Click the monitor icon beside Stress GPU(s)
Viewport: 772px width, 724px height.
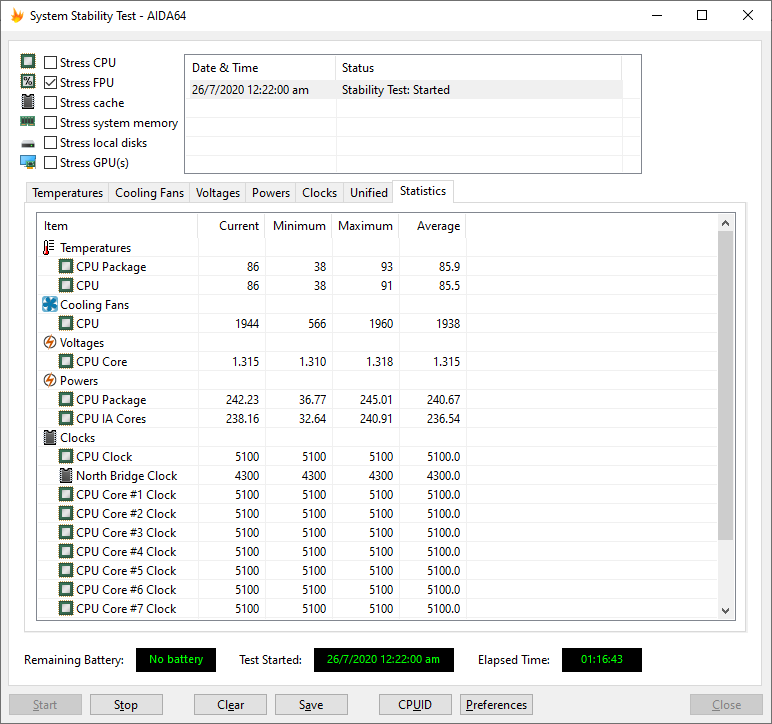click(28, 162)
